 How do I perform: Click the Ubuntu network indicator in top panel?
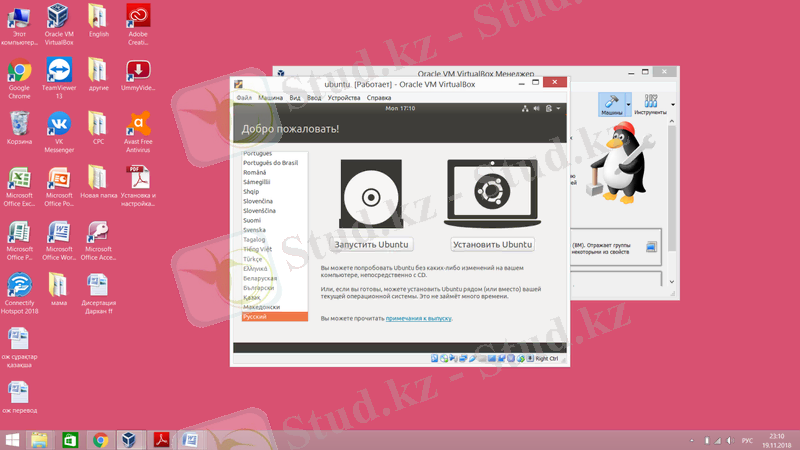[524, 108]
